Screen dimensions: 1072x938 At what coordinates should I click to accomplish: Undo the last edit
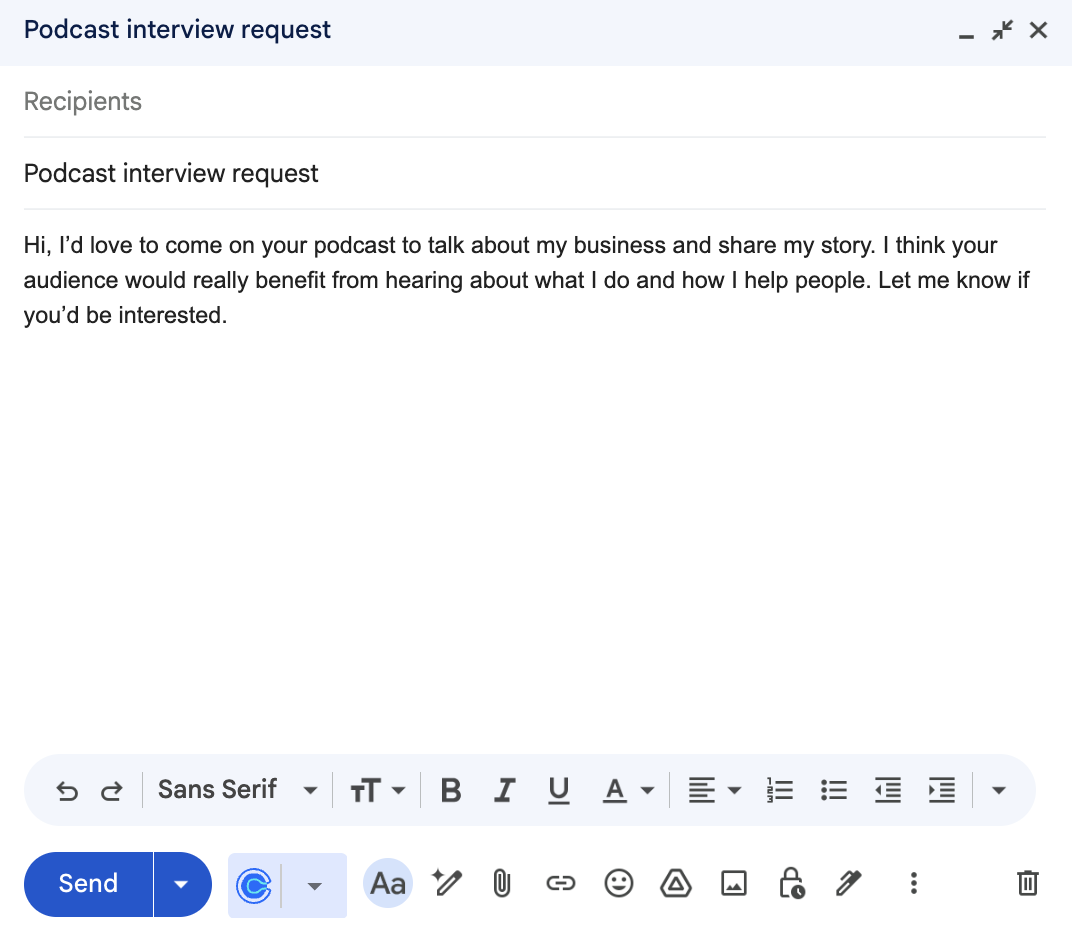pos(67,791)
